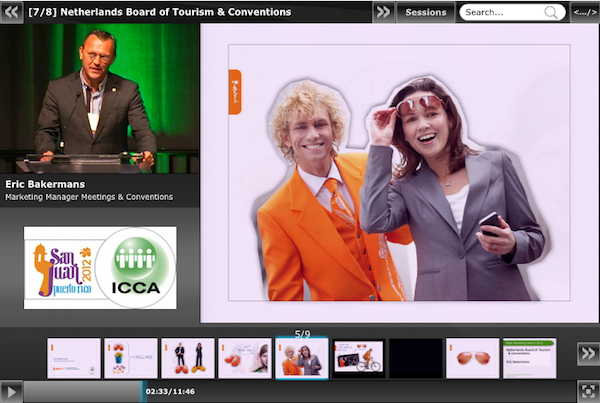The height and width of the screenshot is (403, 600).
Task: Go to previous session with double-left arrow
Action: (11, 12)
